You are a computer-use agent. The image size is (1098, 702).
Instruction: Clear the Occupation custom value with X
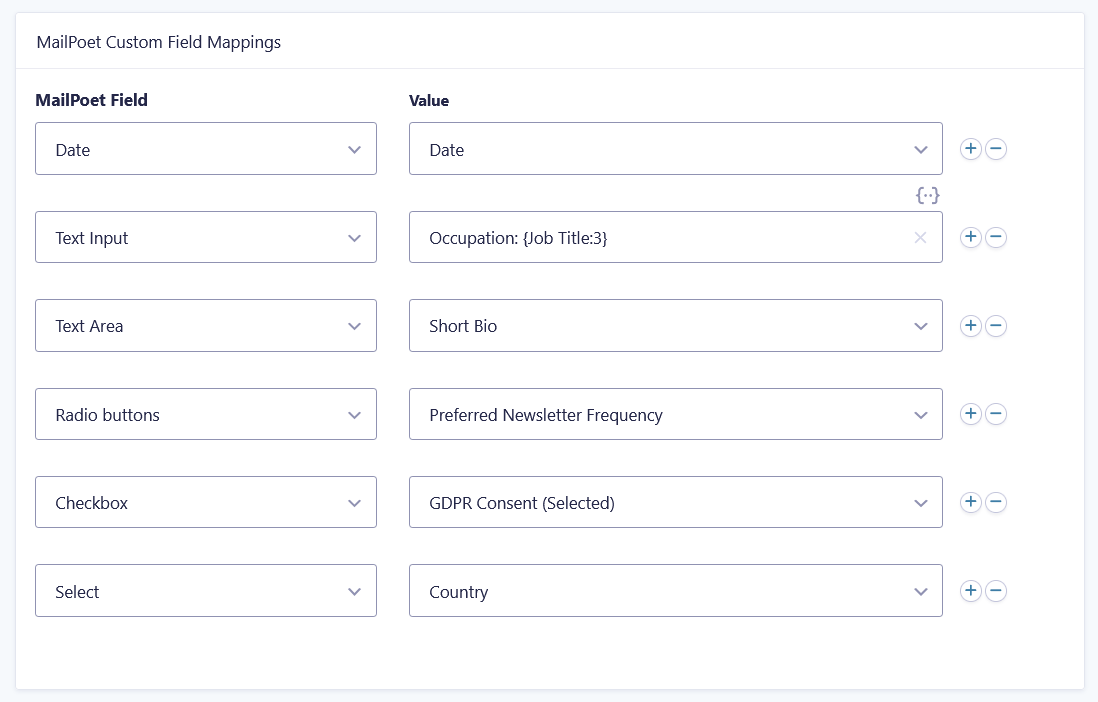[920, 238]
